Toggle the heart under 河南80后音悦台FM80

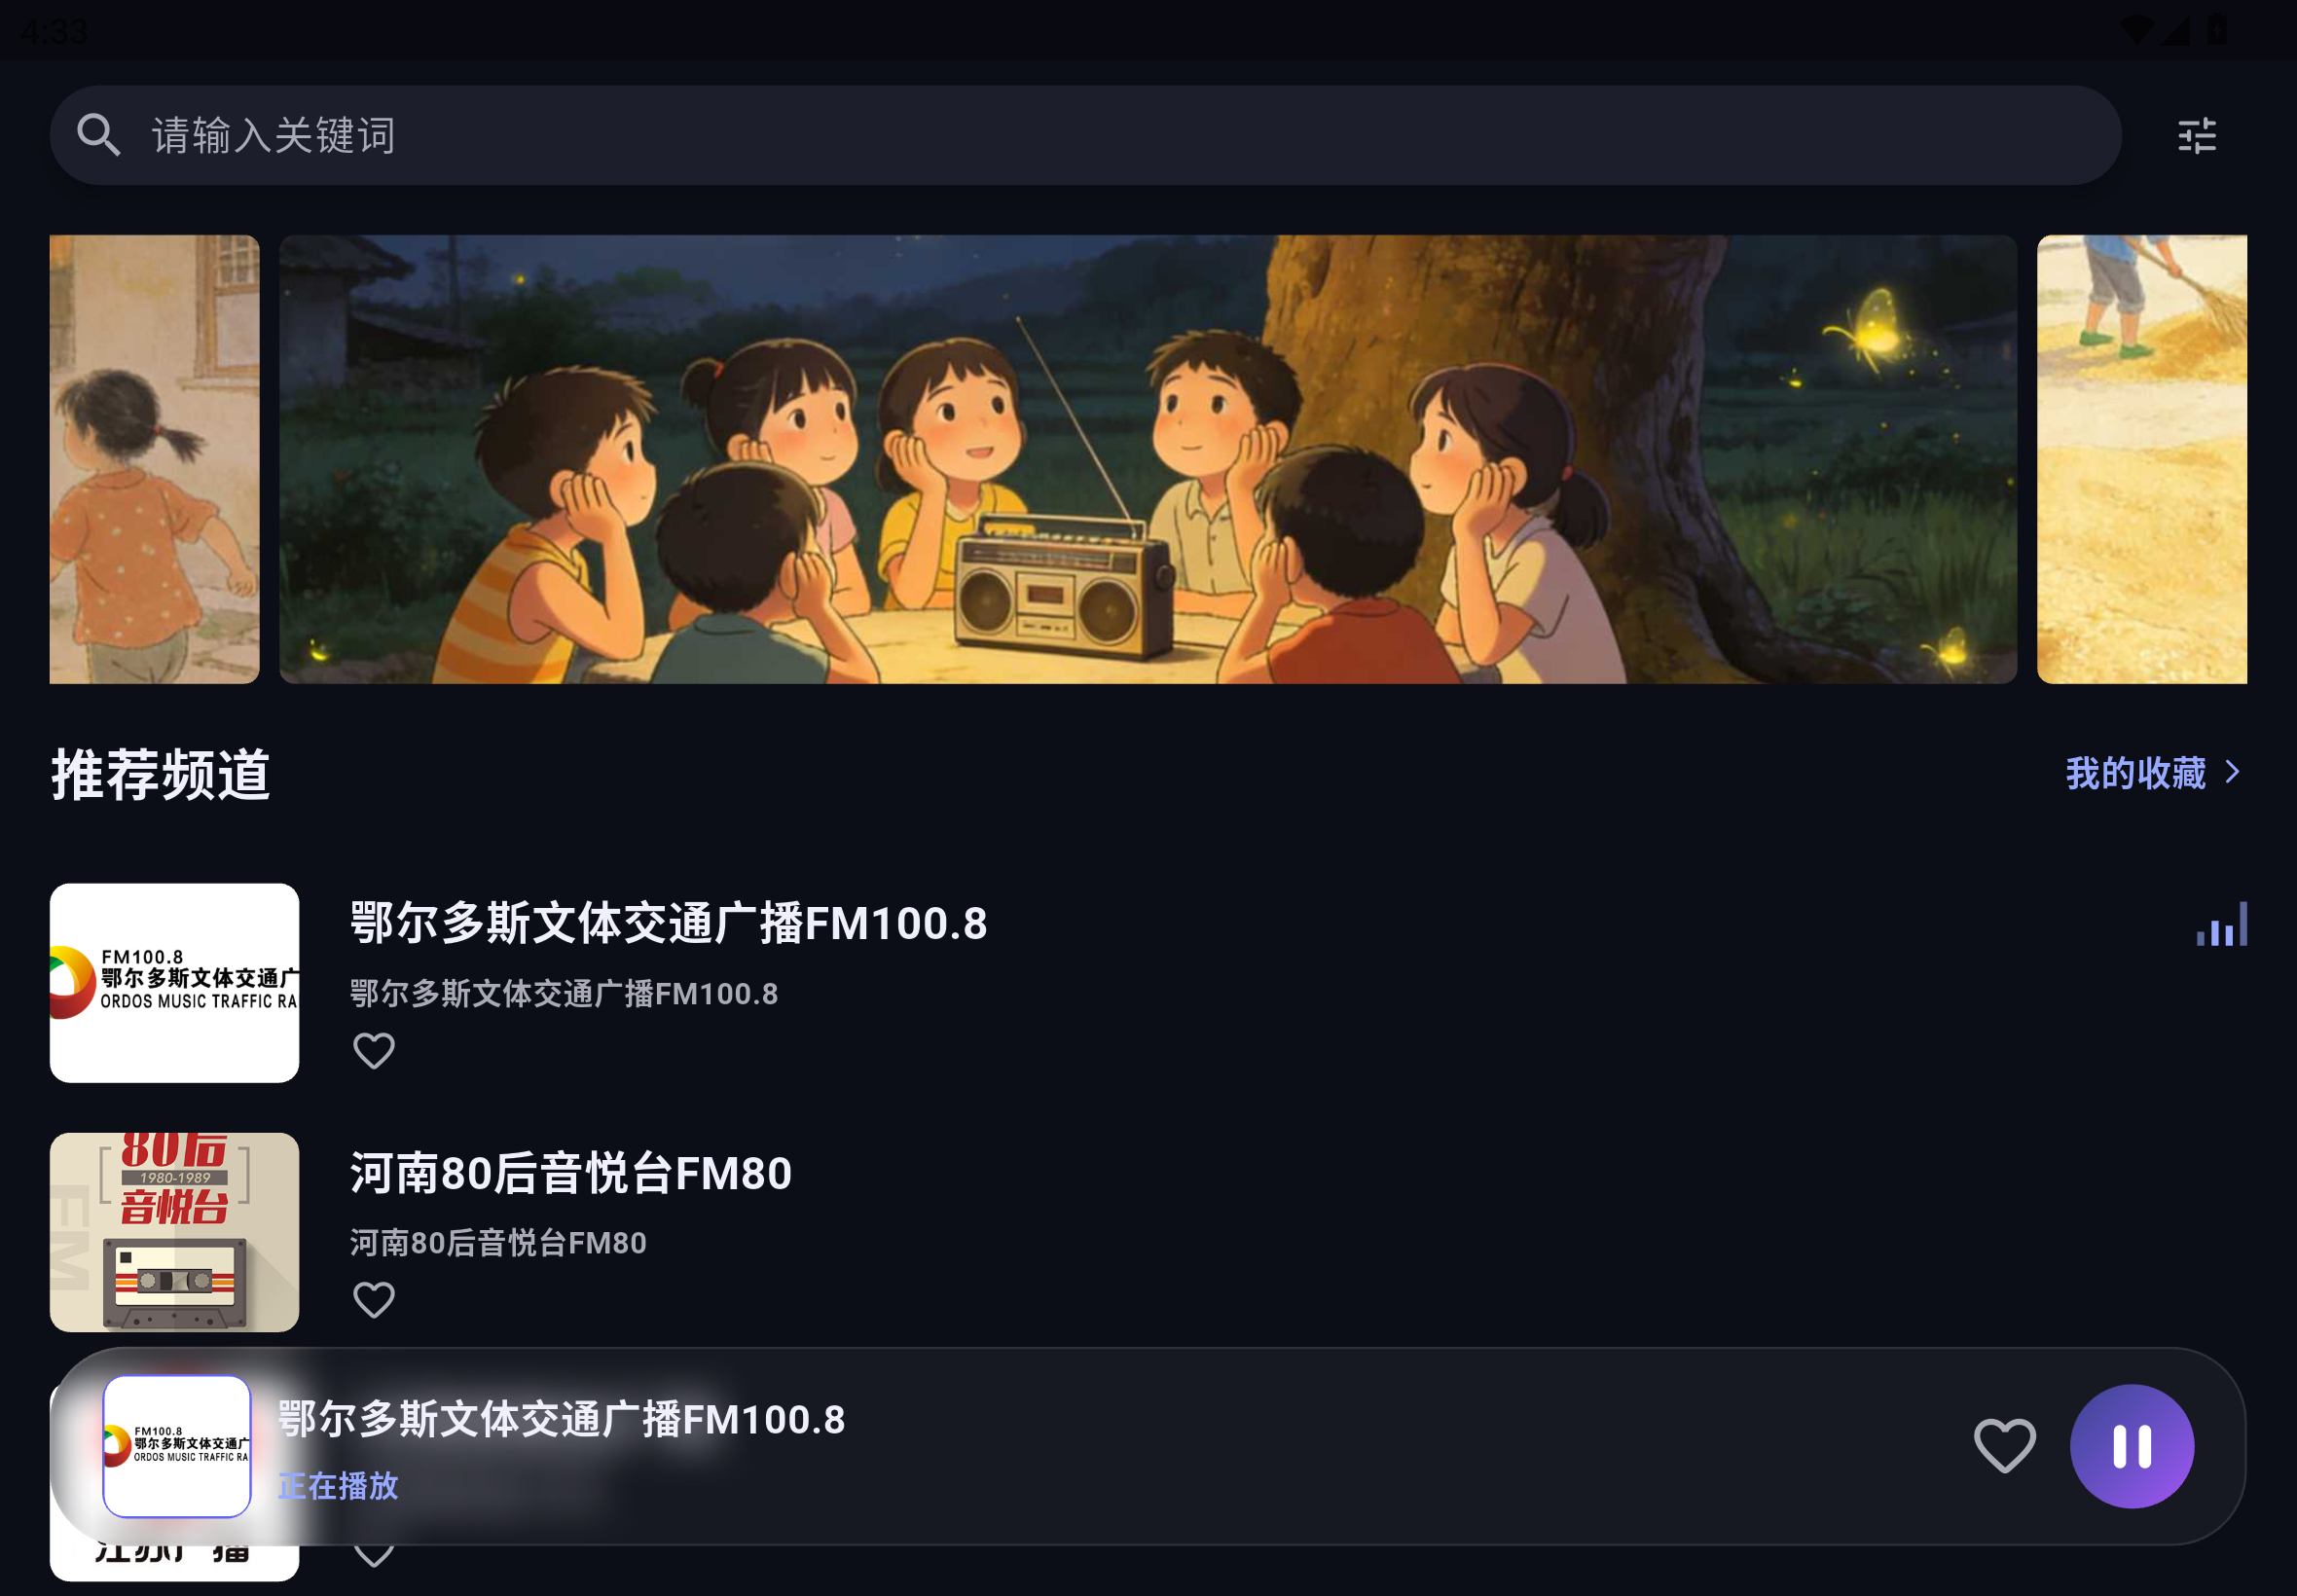pyautogui.click(x=374, y=1299)
